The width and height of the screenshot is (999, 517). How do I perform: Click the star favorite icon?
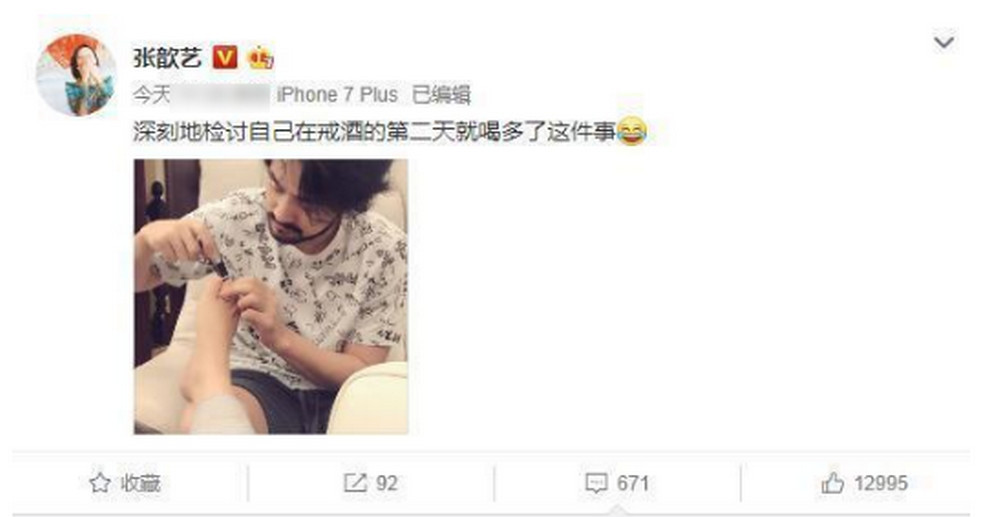(x=99, y=483)
